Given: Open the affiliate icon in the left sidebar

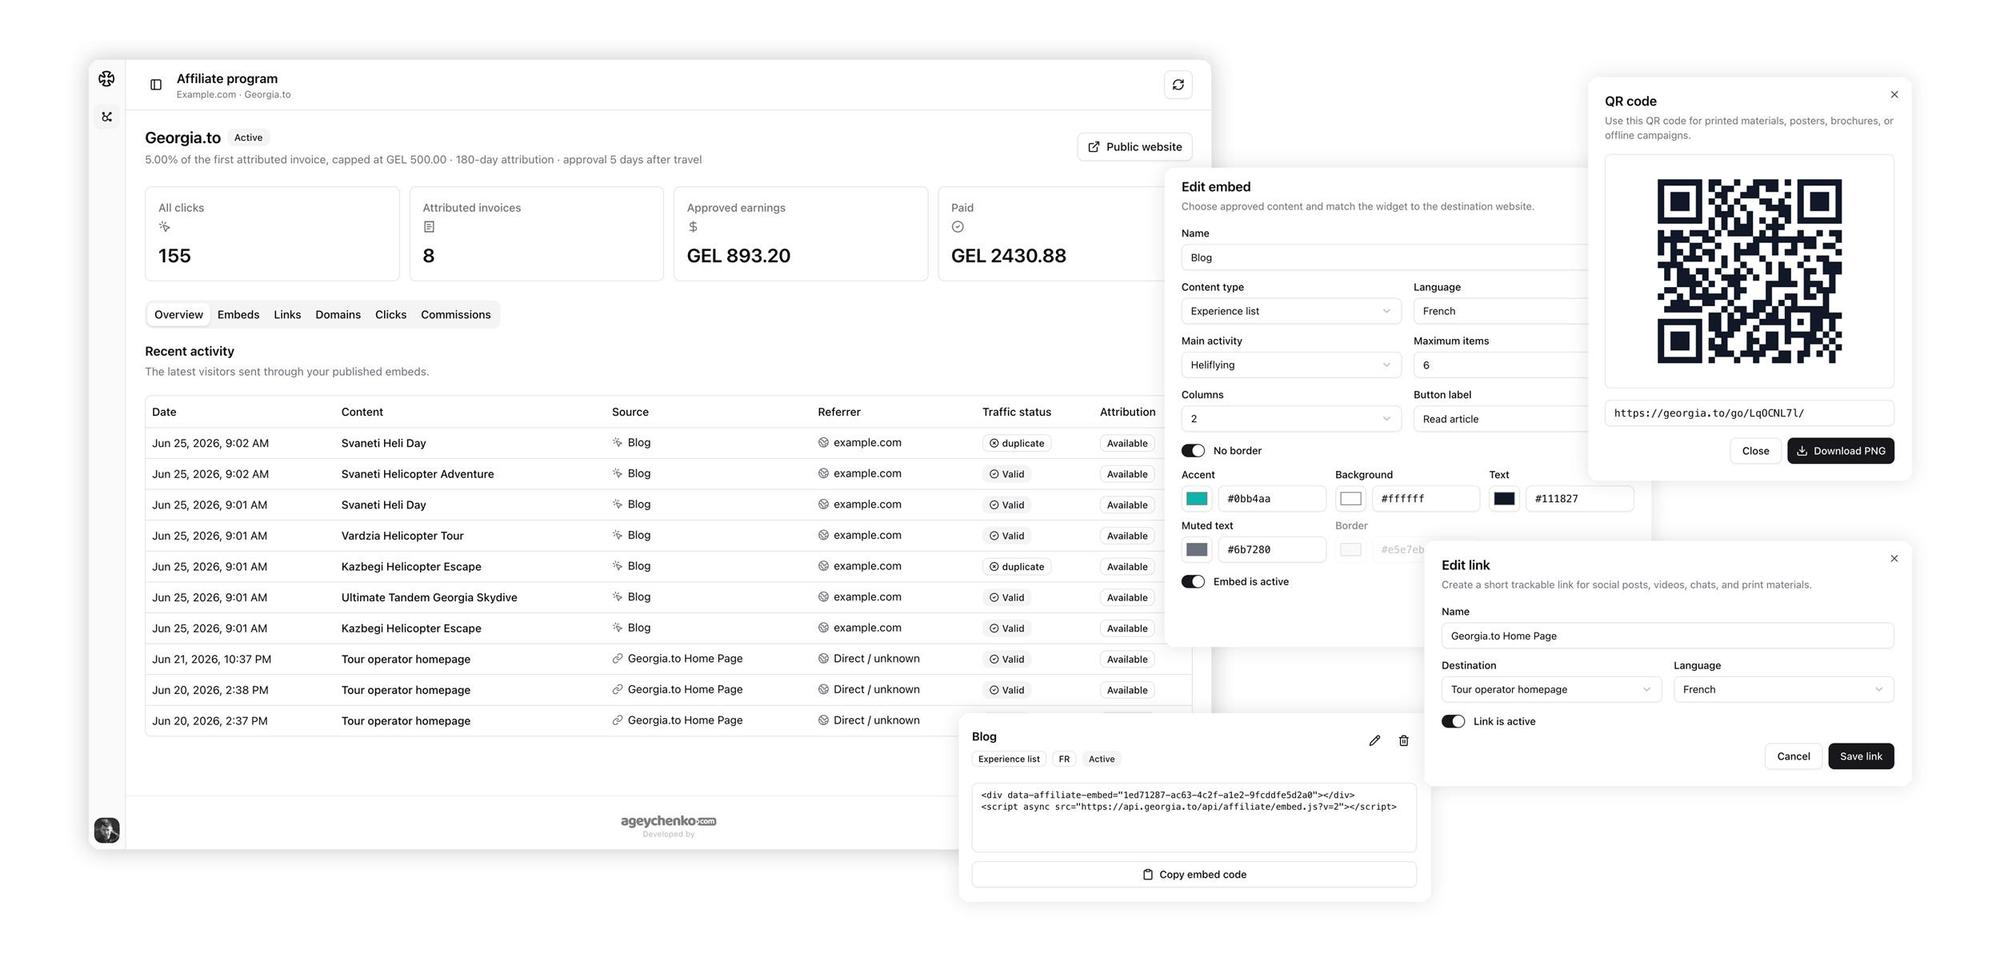Looking at the screenshot, I should 107,117.
